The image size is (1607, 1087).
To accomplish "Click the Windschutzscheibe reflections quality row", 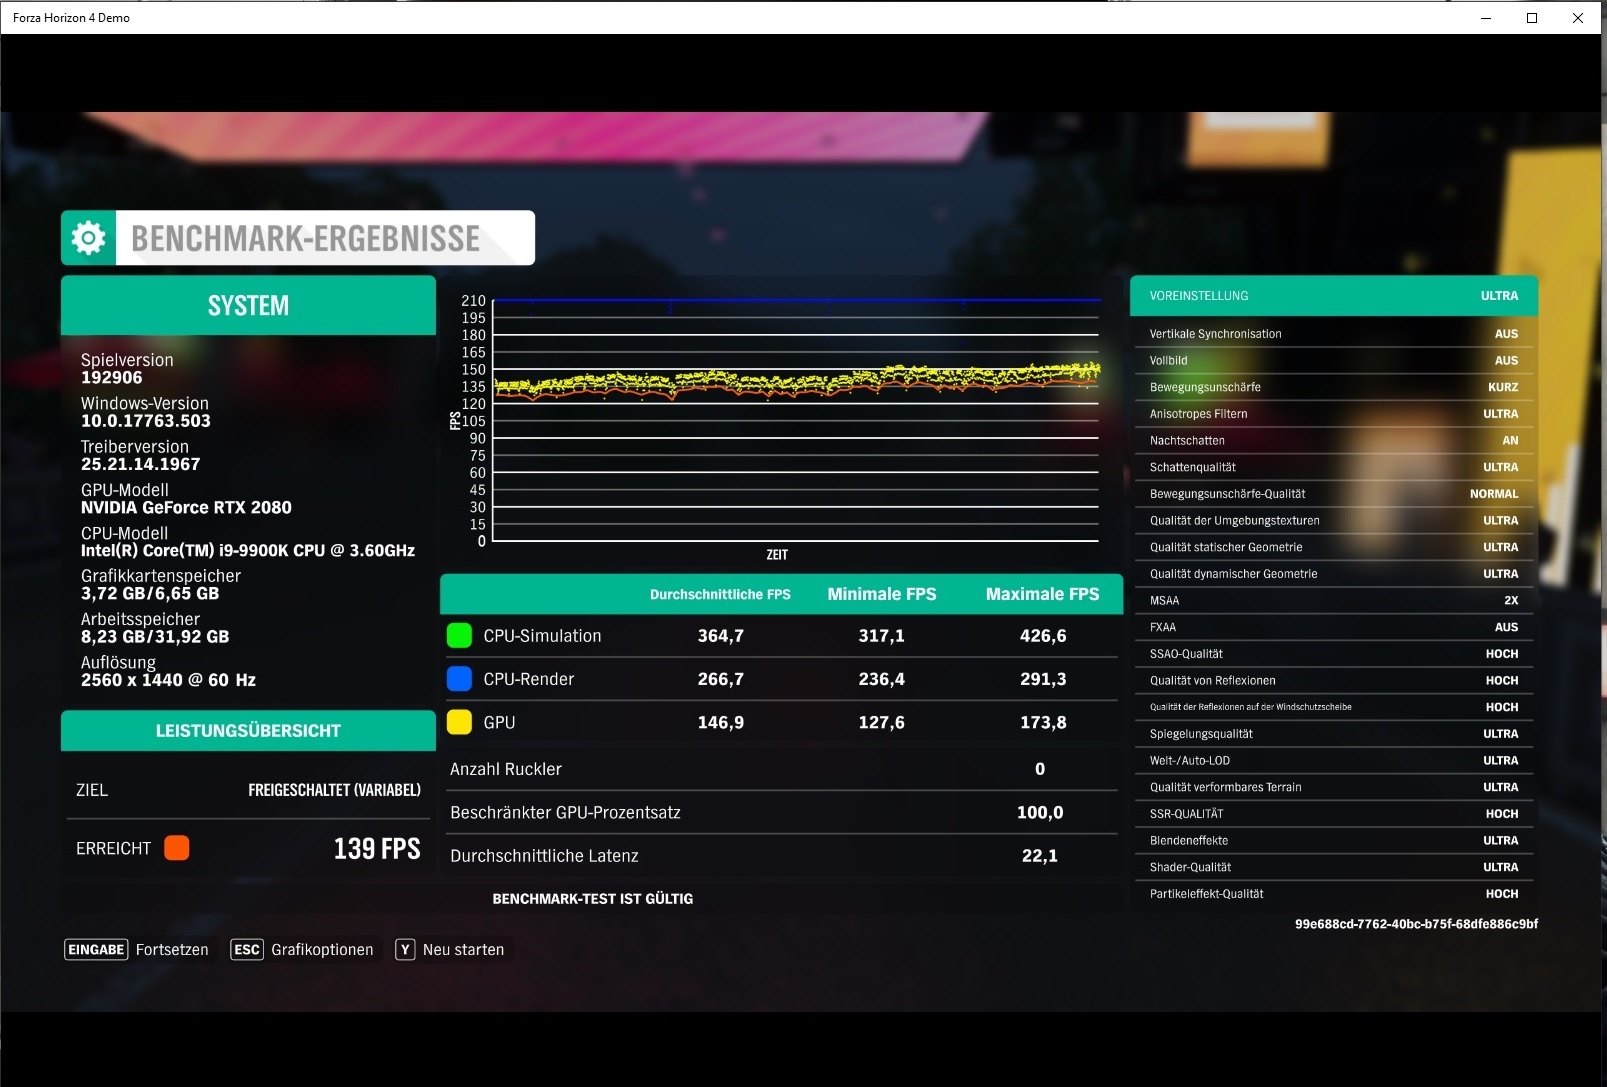I will 1334,707.
